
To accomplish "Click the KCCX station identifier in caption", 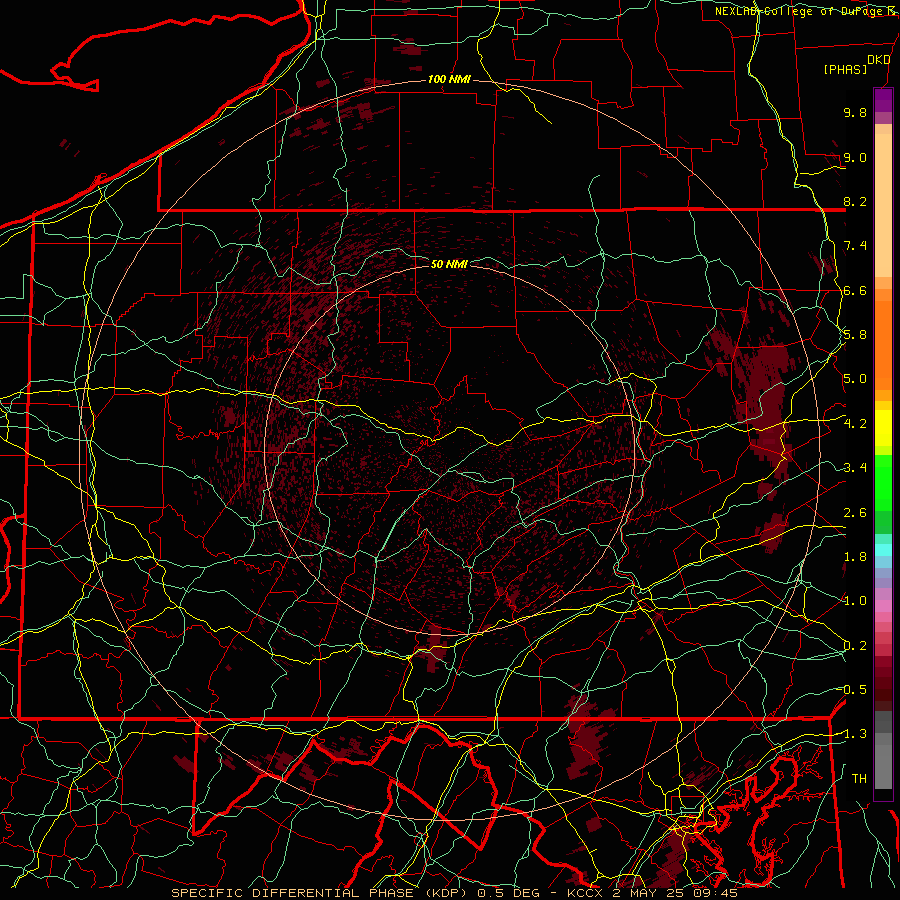I will [x=585, y=893].
